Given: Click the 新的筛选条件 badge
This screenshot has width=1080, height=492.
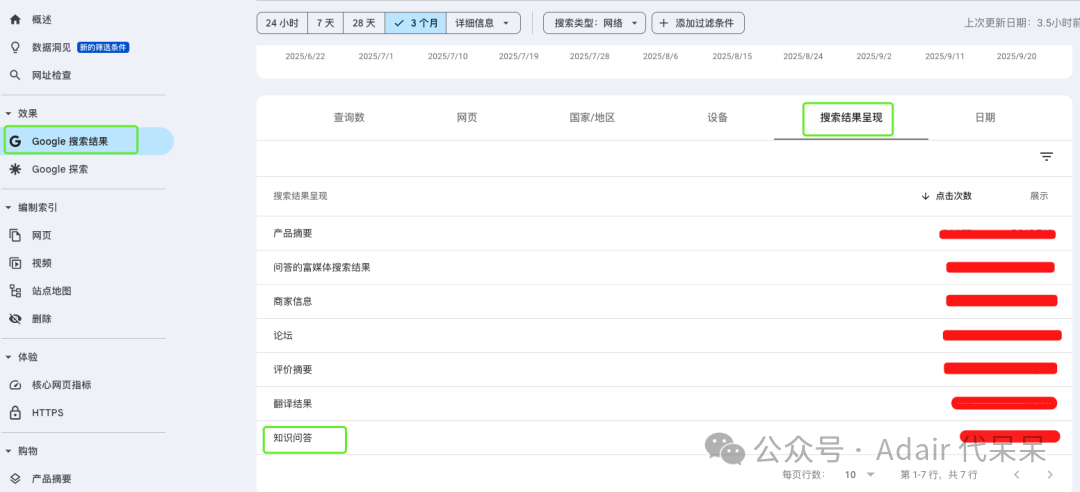Looking at the screenshot, I should 103,48.
